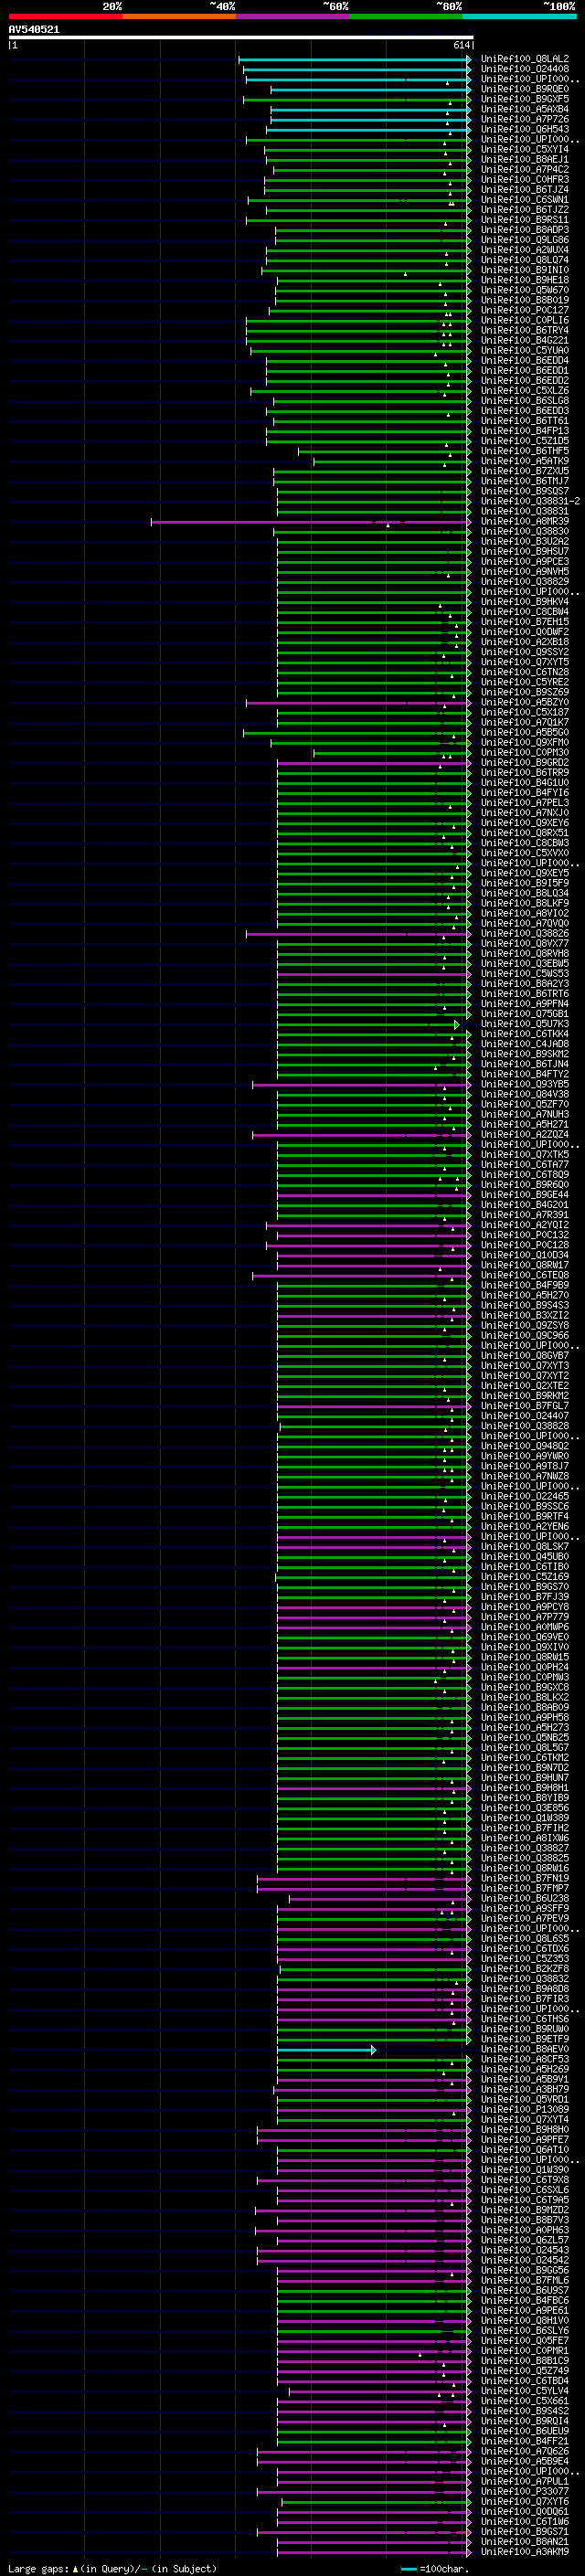585x2576 pixels.
Task: Open hit UniRef100_B9HKV4
Action: (524, 601)
